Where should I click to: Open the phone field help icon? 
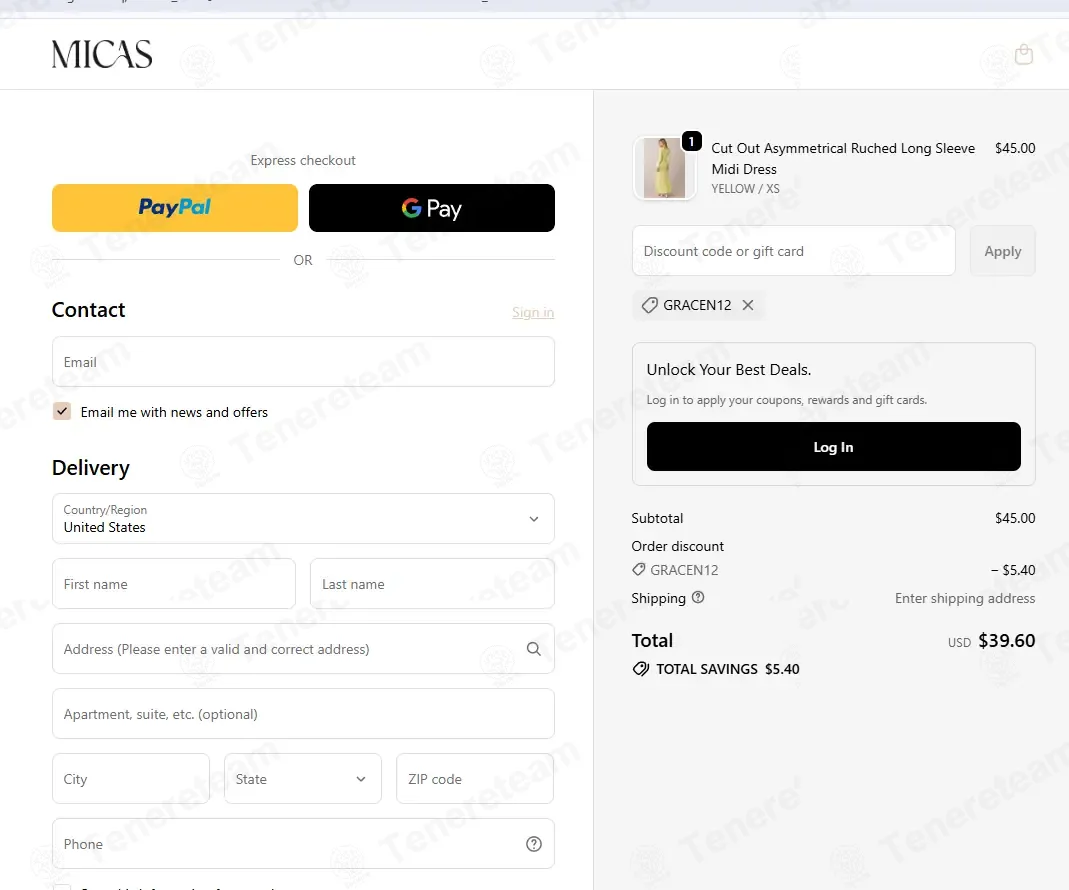pos(534,844)
